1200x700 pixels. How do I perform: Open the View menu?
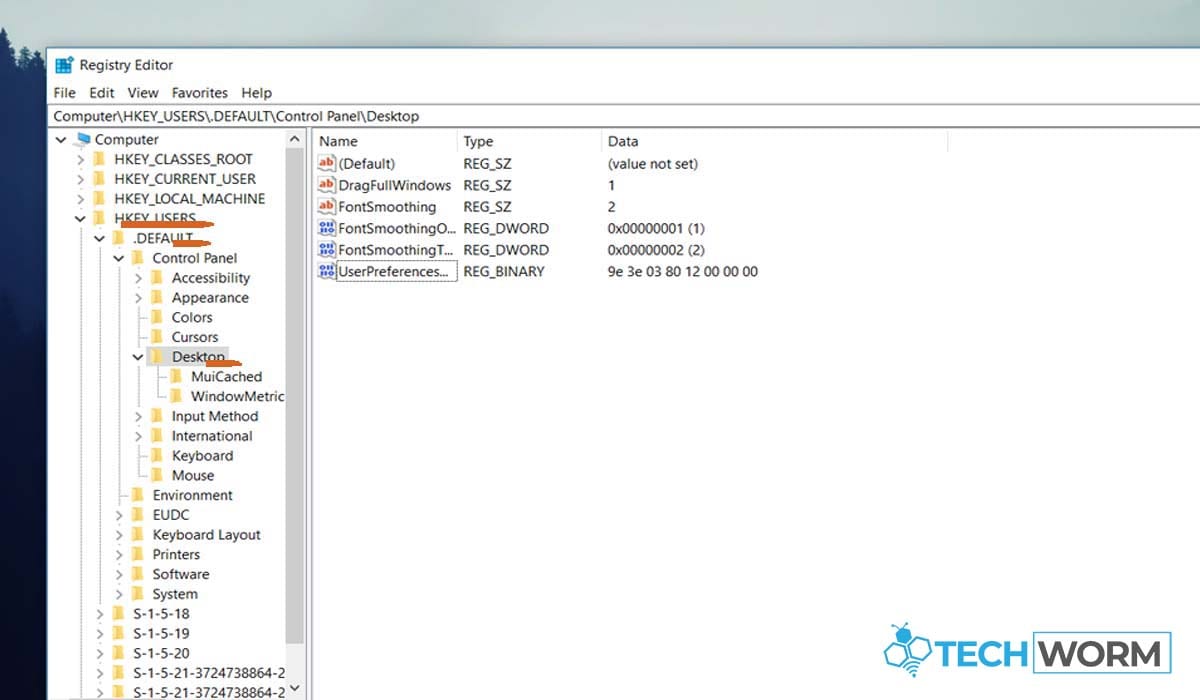(x=143, y=92)
